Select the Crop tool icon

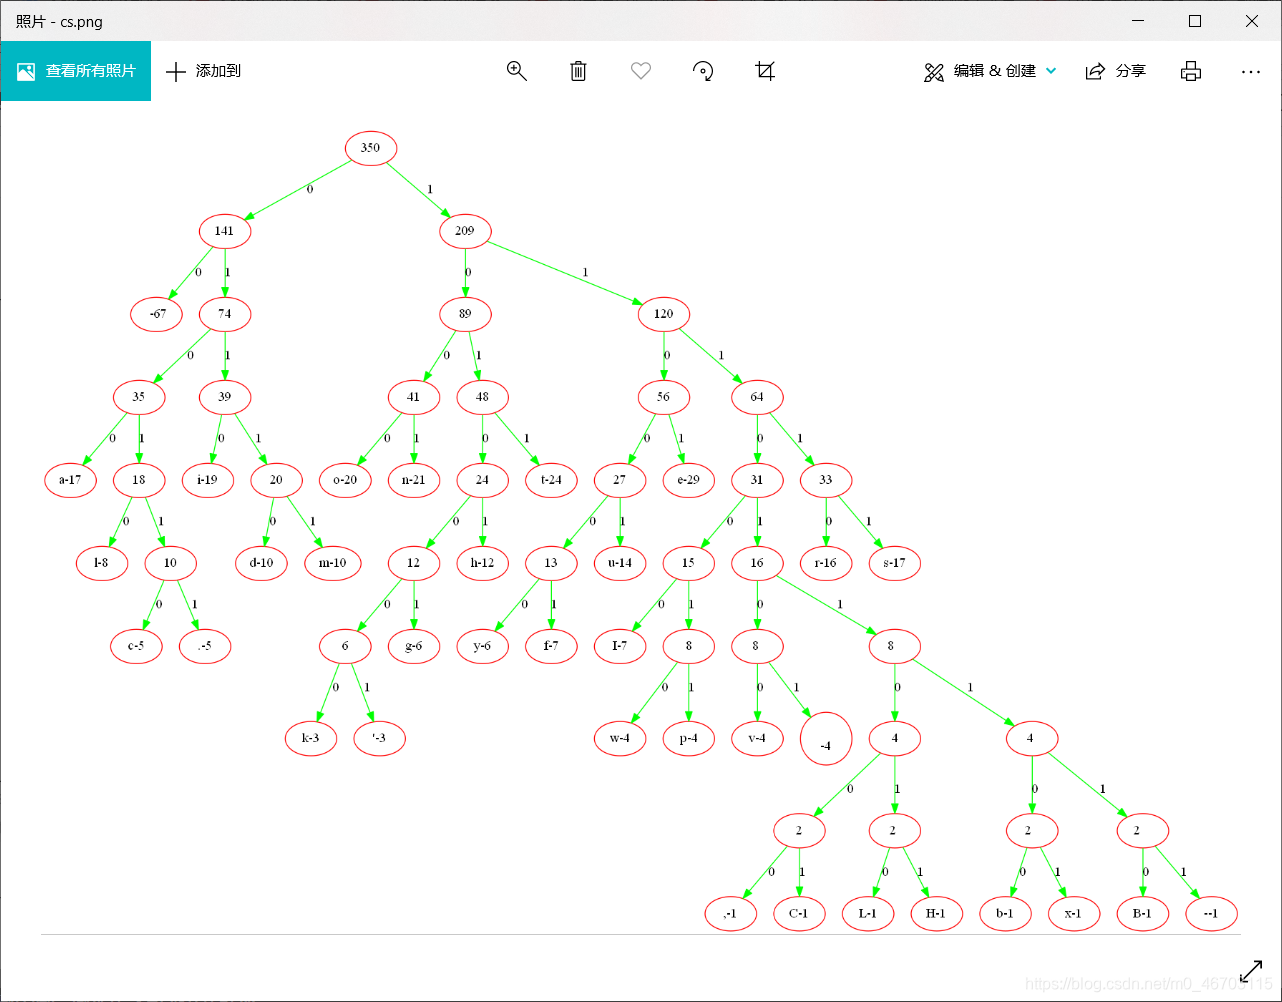pyautogui.click(x=765, y=71)
